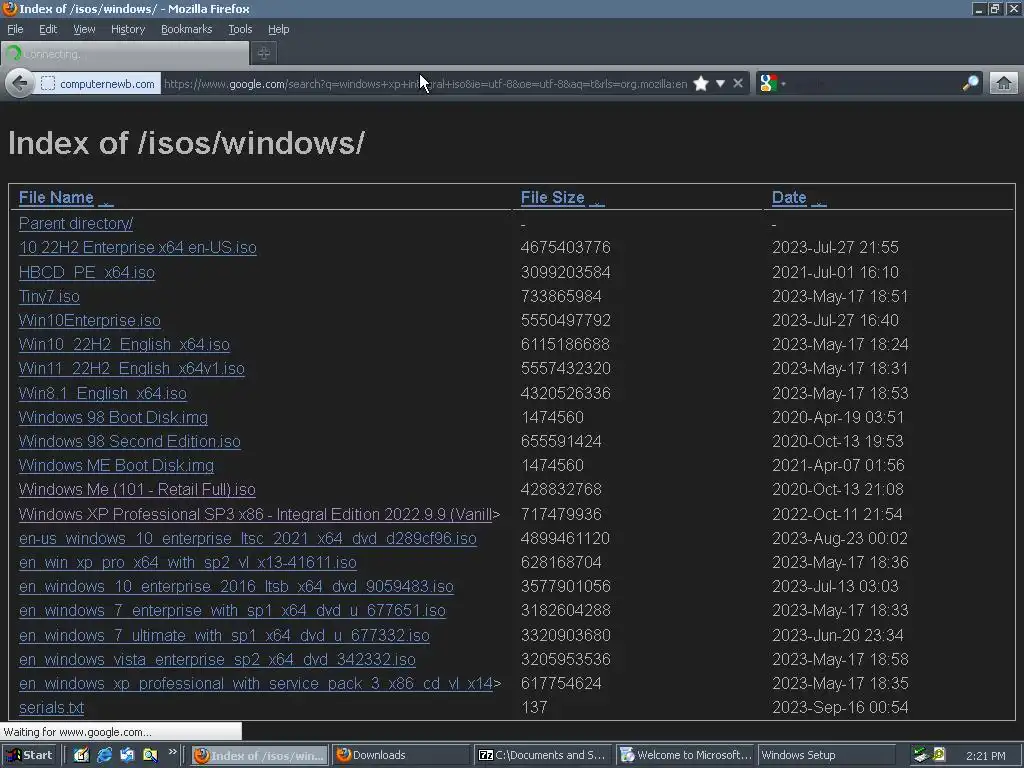This screenshot has width=1024, height=768.
Task: Launch Outlook Express quick launch icon
Action: pyautogui.click(x=127, y=755)
